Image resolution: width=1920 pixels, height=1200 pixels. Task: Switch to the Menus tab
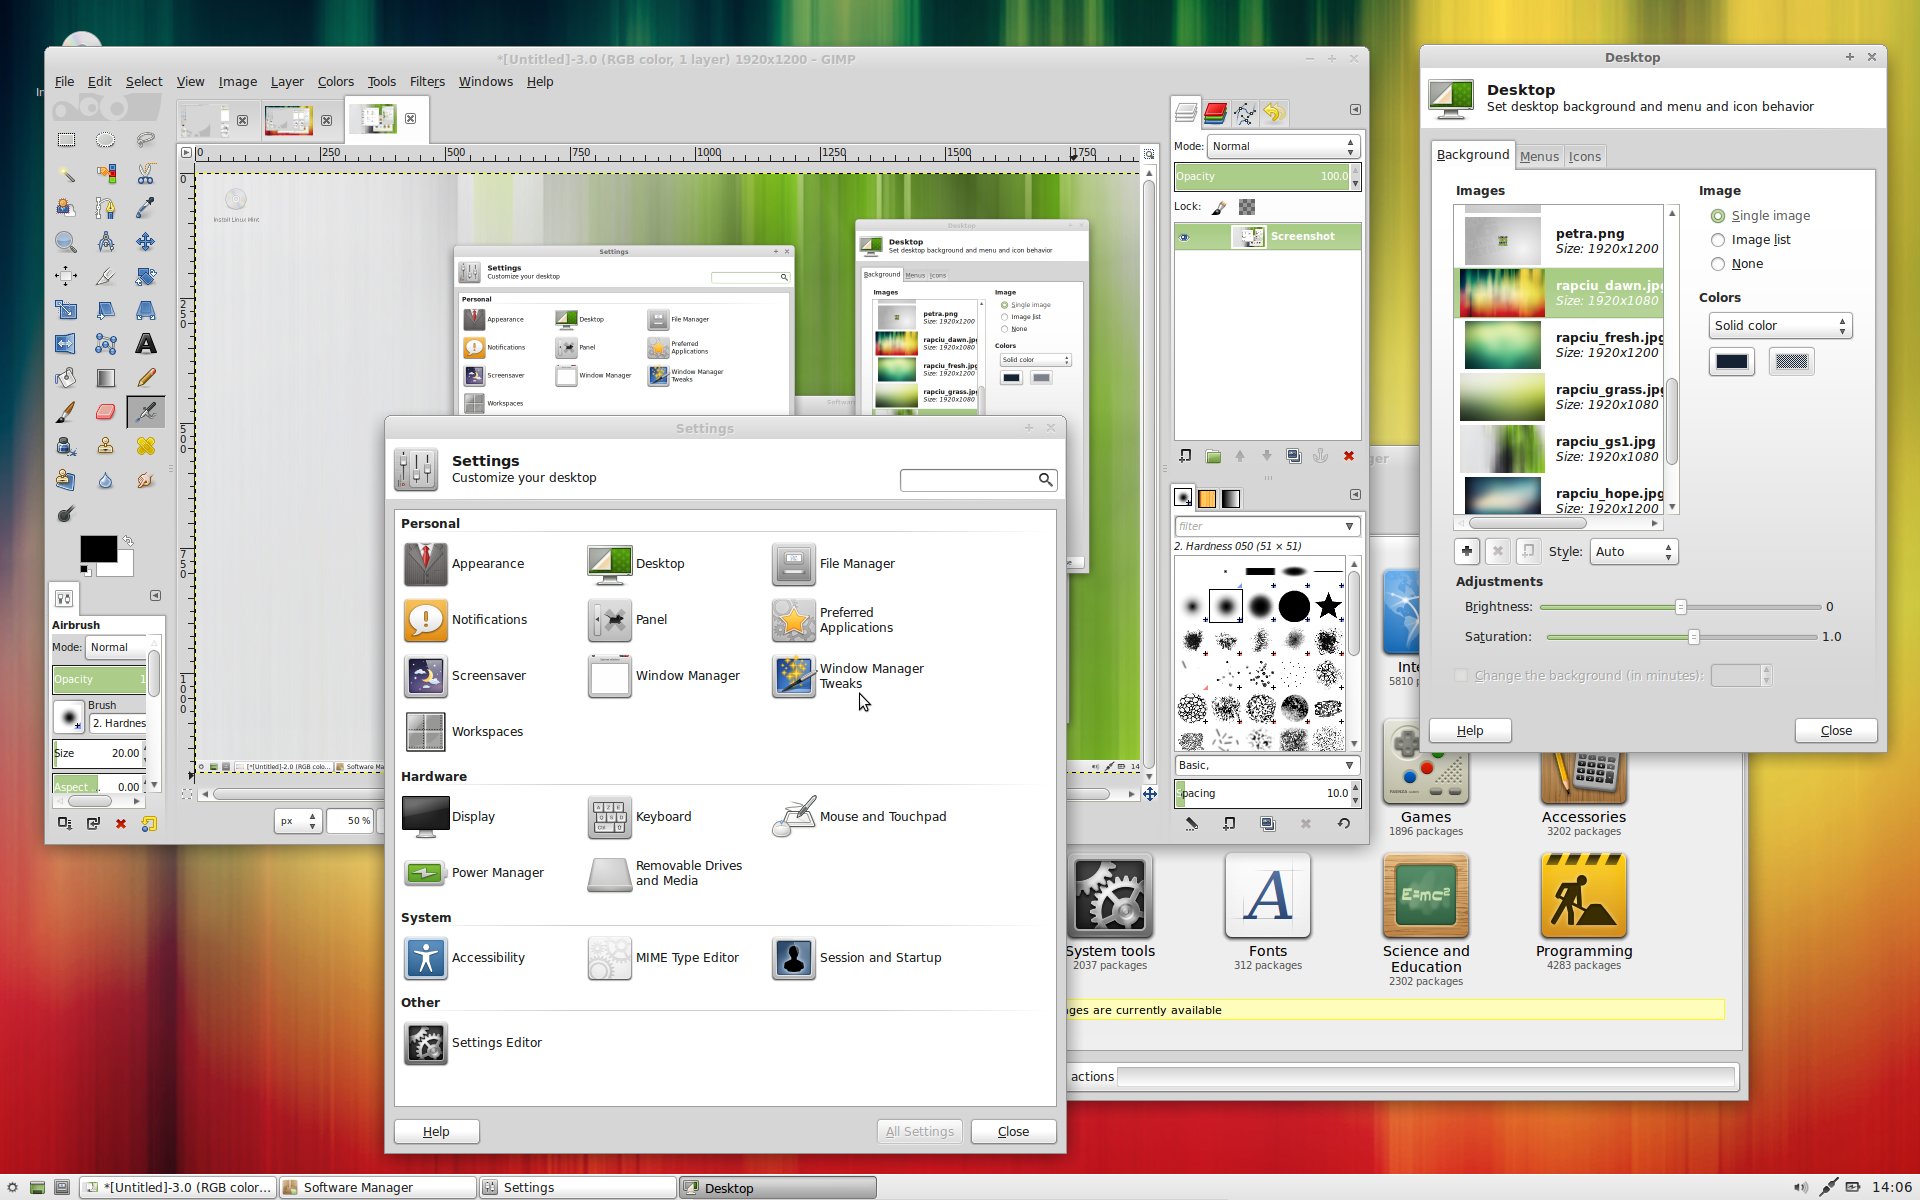[x=1539, y=157]
